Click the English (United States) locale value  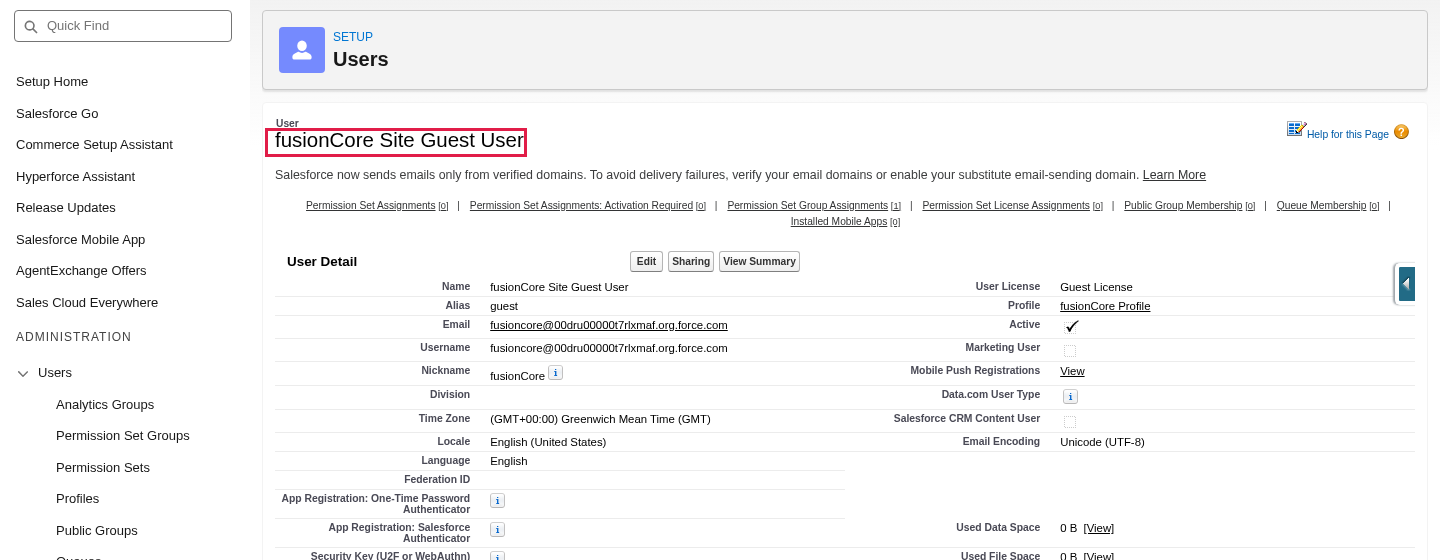(548, 442)
